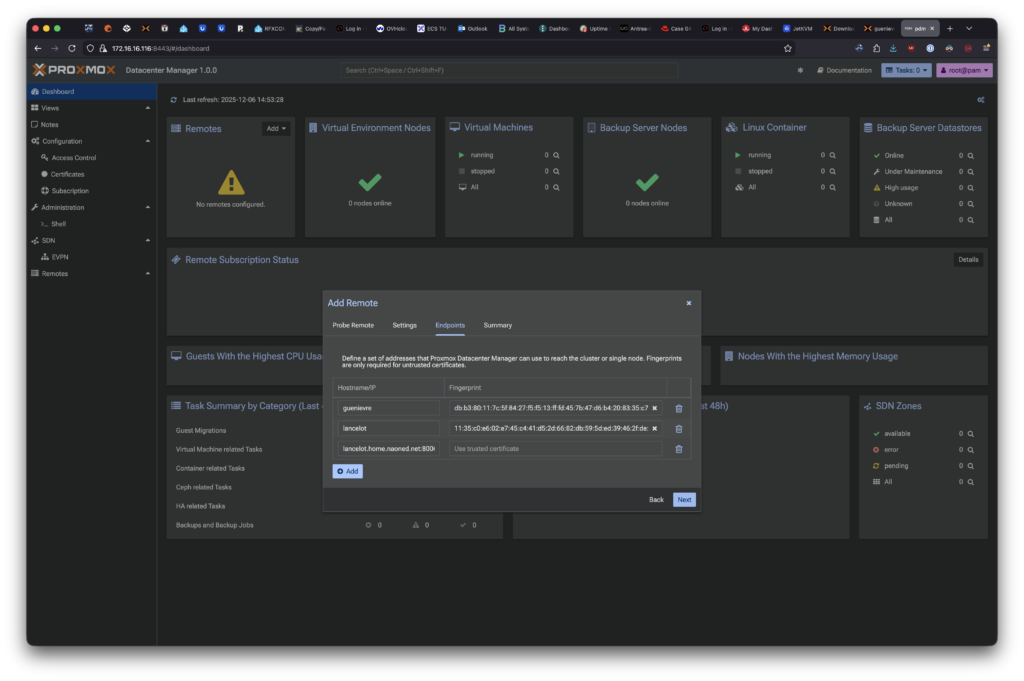
Task: Expand the Remotes Add dropdown
Action: click(x=276, y=128)
